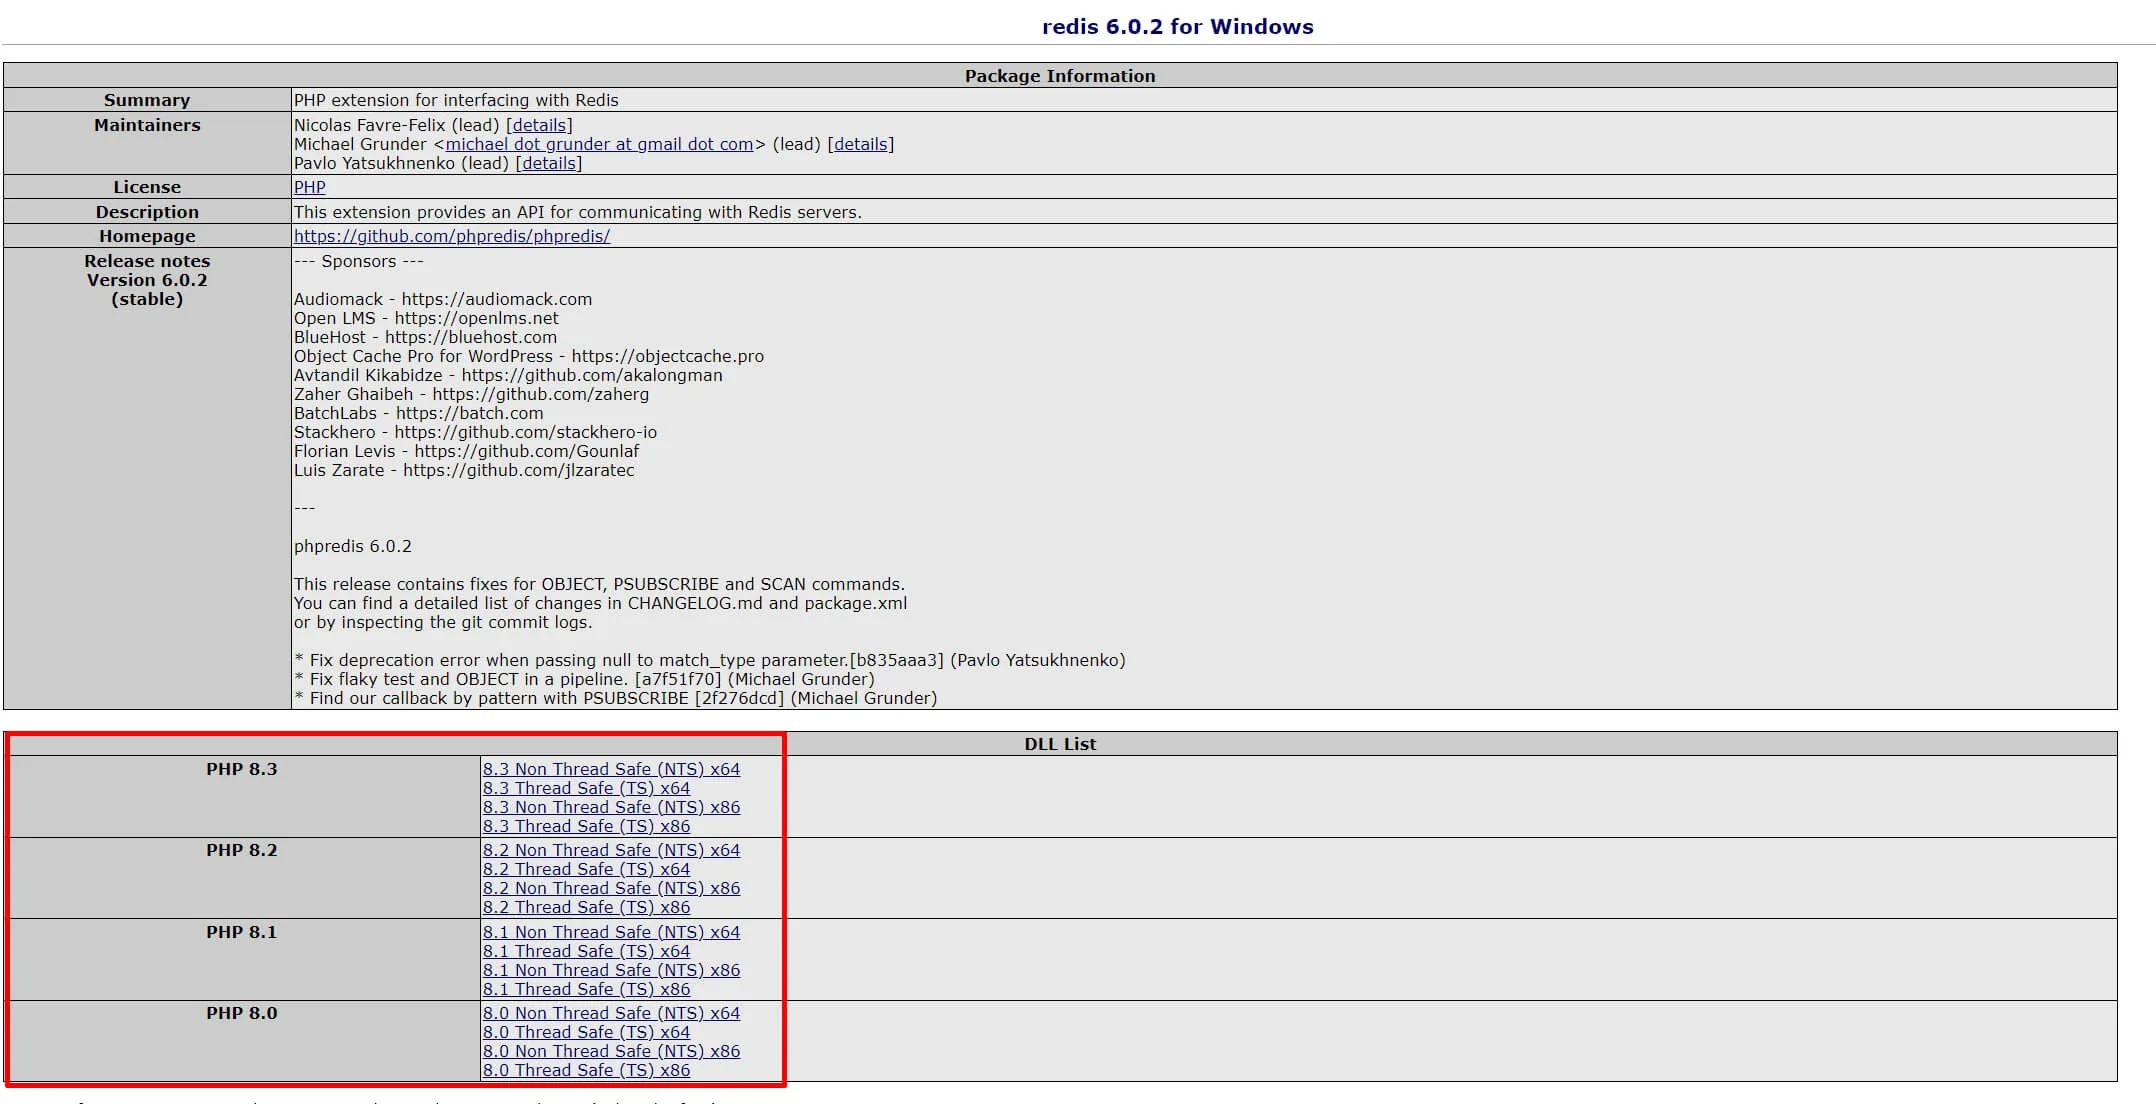Viewport: 2156px width, 1104px height.
Task: Click the 'License' row label
Action: (147, 187)
